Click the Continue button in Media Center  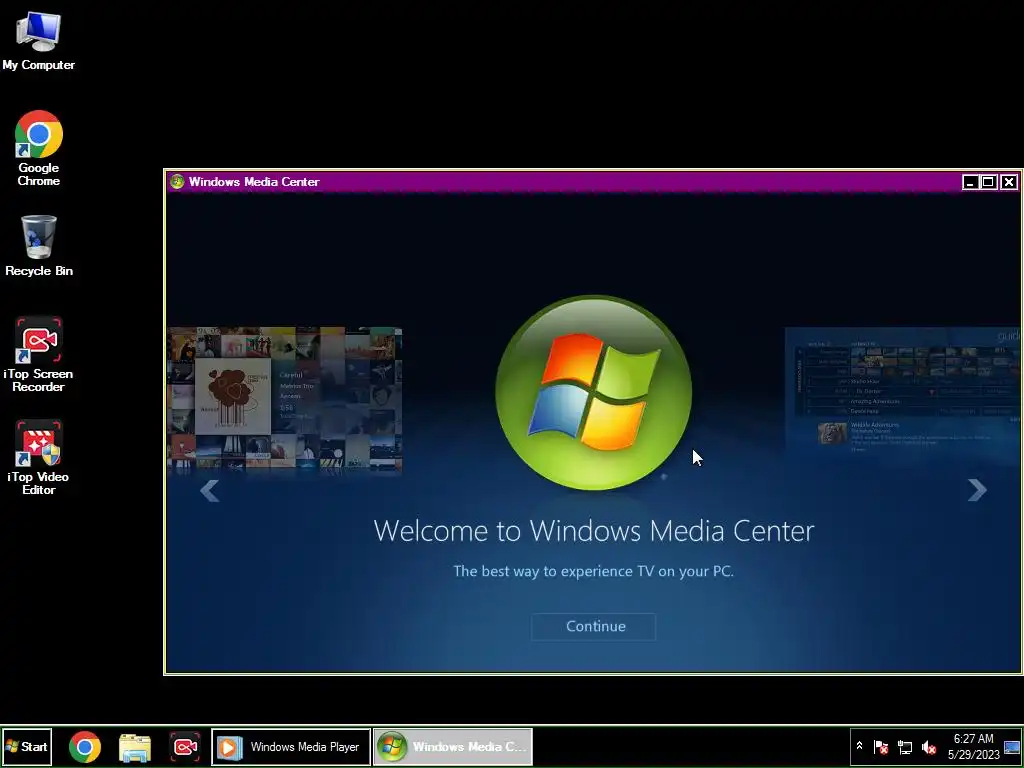[594, 626]
